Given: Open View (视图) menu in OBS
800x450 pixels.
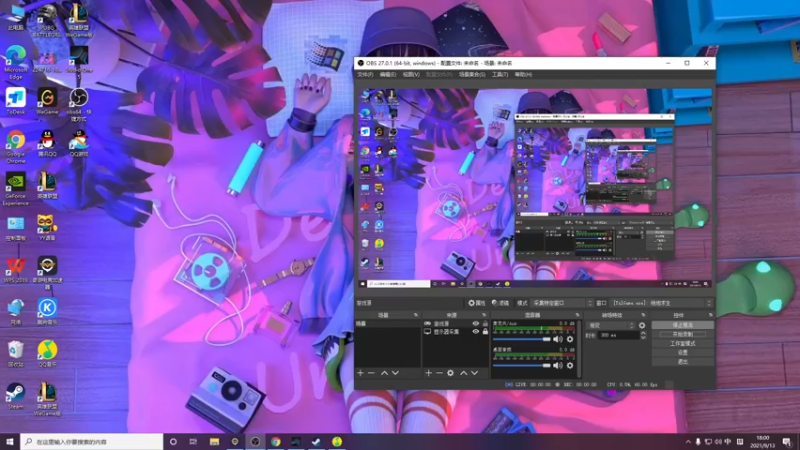Looking at the screenshot, I should coord(411,74).
